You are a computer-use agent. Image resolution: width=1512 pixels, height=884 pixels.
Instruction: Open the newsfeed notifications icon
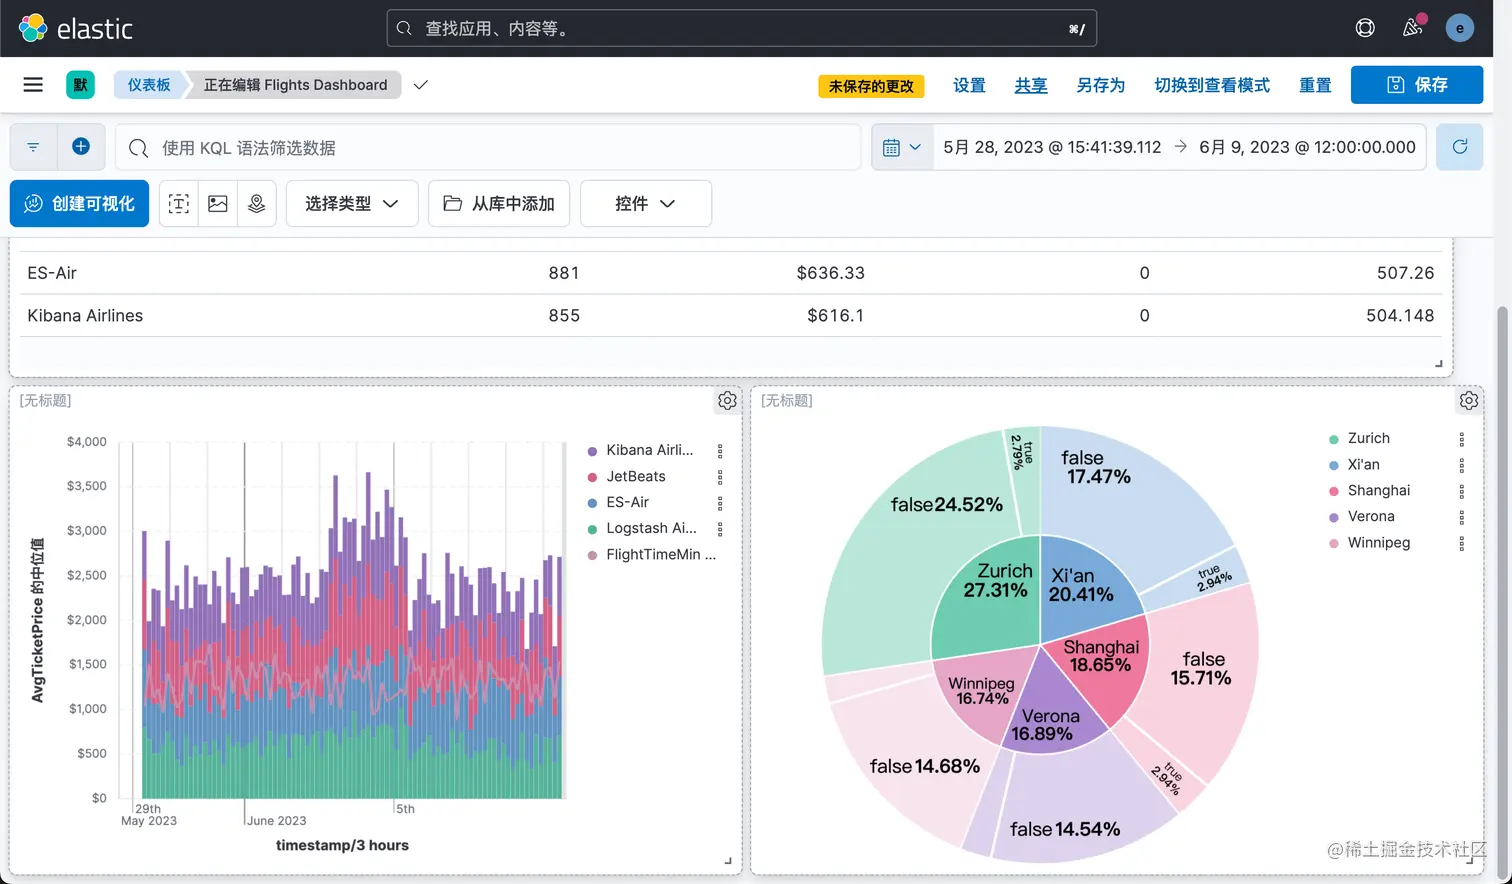(1413, 28)
